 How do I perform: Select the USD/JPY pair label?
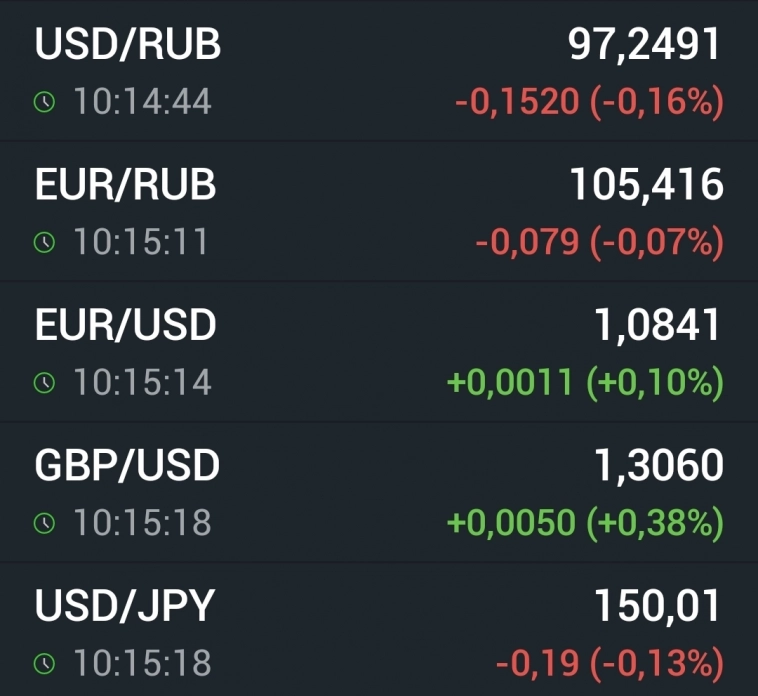pyautogui.click(x=125, y=605)
